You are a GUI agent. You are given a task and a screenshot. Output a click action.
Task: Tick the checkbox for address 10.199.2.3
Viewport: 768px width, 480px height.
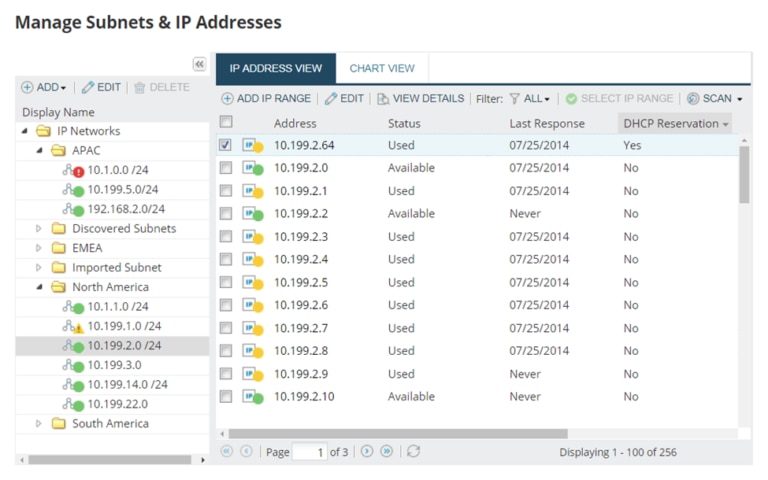click(x=226, y=237)
